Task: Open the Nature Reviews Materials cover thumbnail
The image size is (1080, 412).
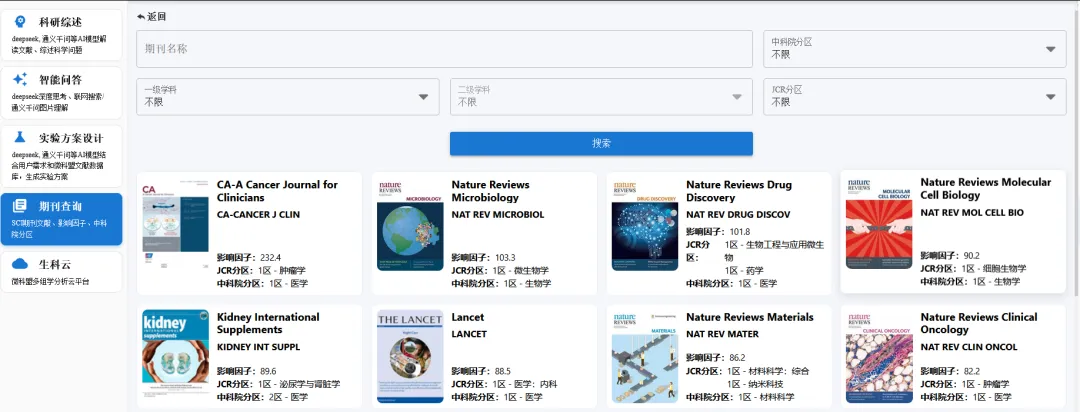Action: 645,356
